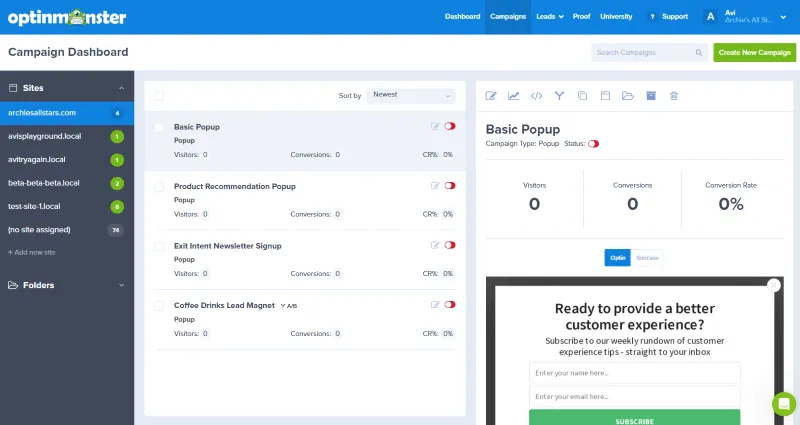Image resolution: width=800 pixels, height=425 pixels.
Task: Focus the Search Campaigns field
Action: [649, 53]
